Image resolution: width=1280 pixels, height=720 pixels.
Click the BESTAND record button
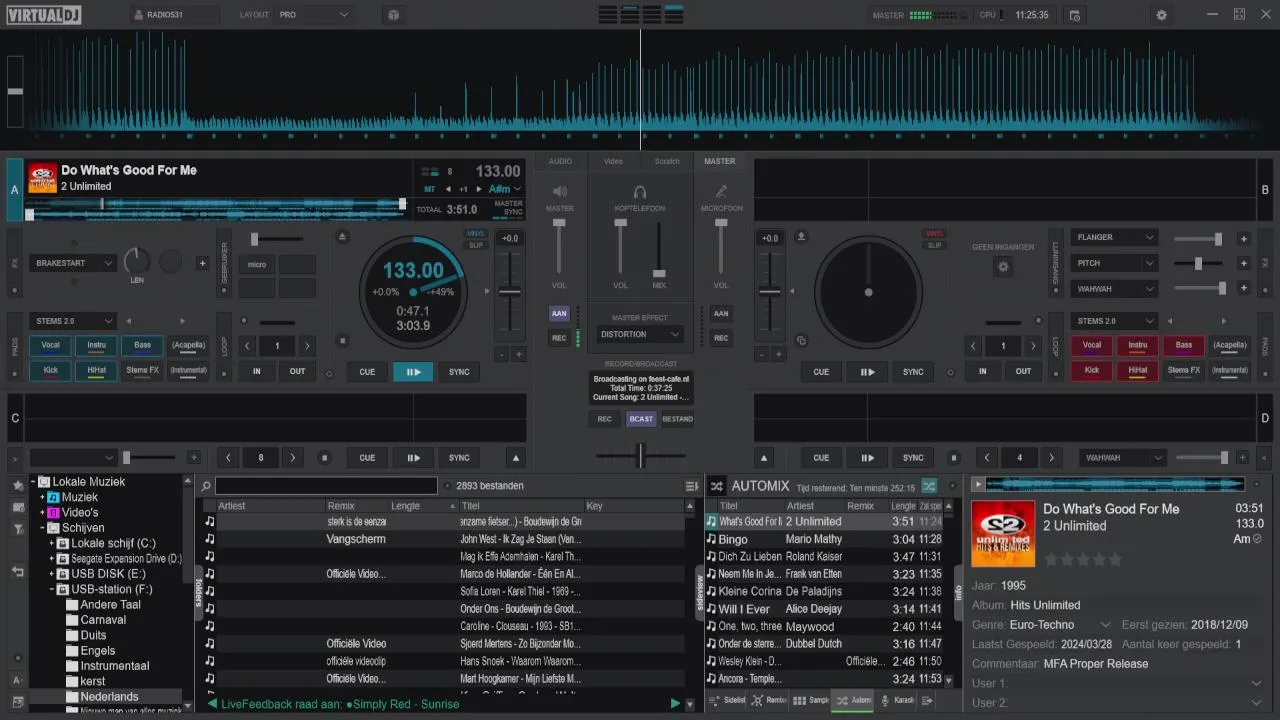point(677,419)
